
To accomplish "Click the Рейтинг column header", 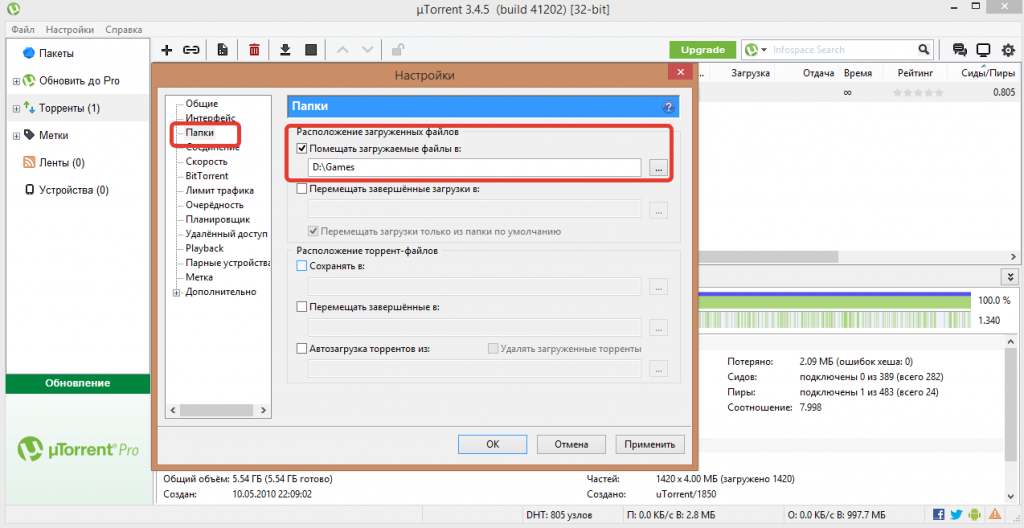I will pos(915,73).
